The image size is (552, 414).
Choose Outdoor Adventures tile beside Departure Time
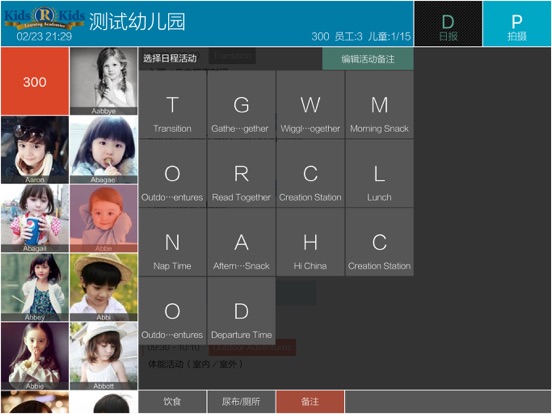coord(172,310)
